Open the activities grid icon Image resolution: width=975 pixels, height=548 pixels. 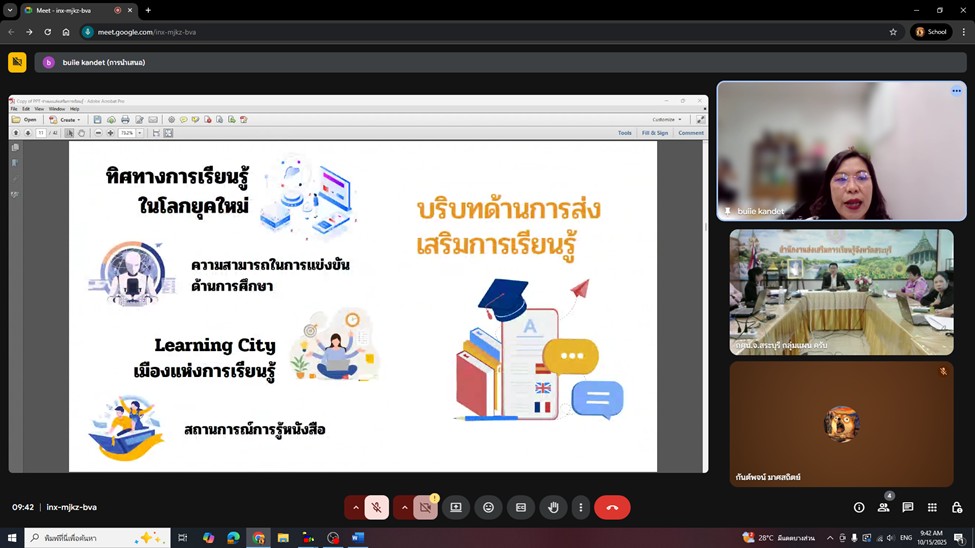[x=932, y=508]
